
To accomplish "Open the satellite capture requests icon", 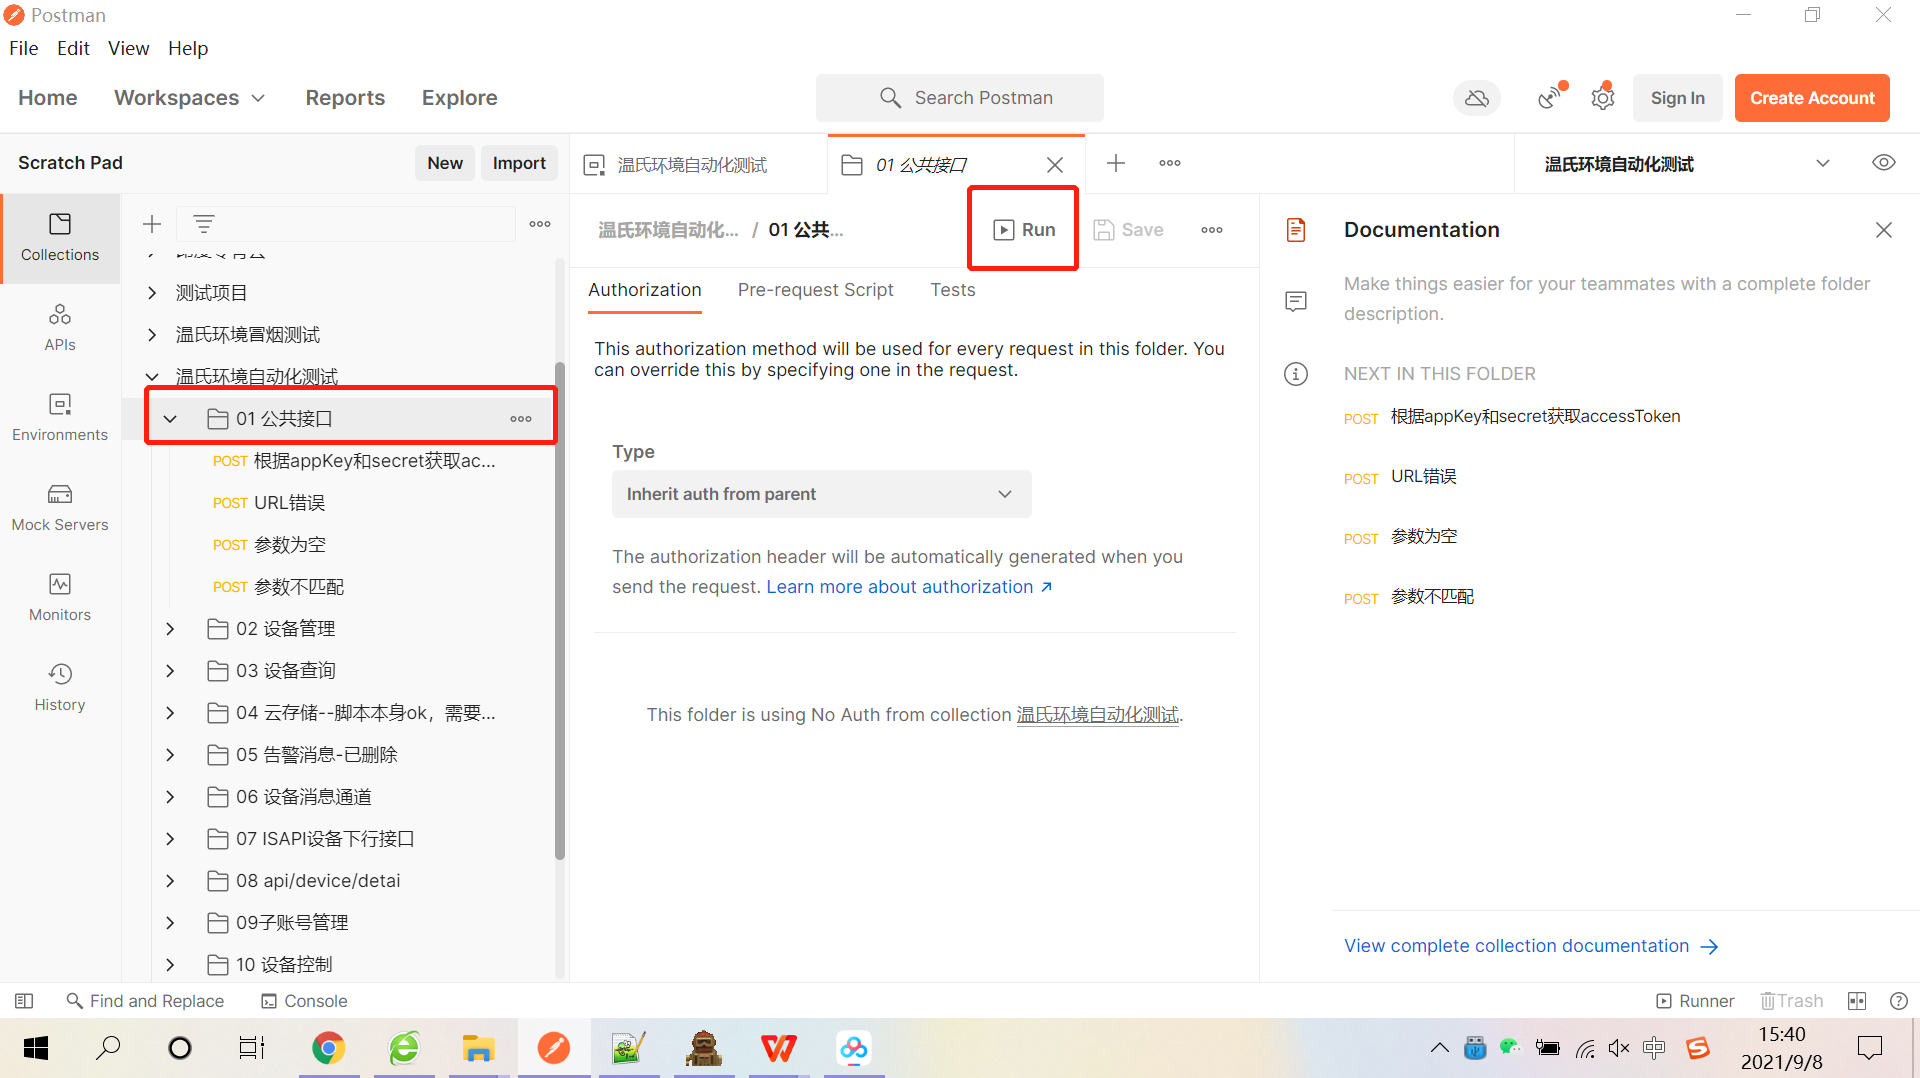I will click(1550, 97).
